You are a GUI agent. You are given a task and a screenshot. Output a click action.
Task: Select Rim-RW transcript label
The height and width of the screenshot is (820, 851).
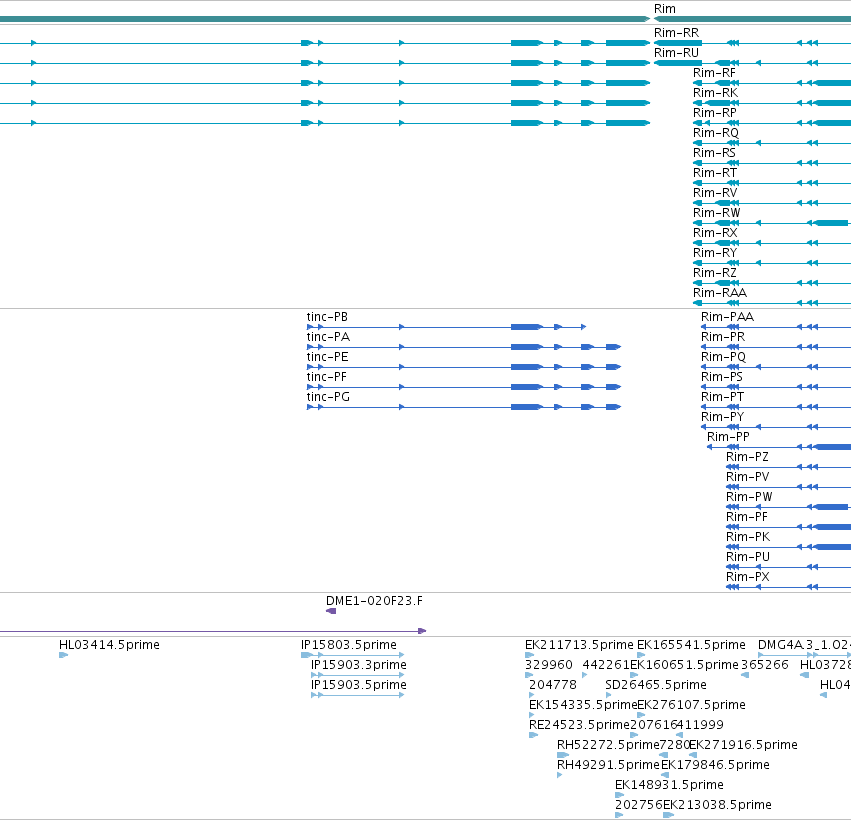click(x=716, y=213)
